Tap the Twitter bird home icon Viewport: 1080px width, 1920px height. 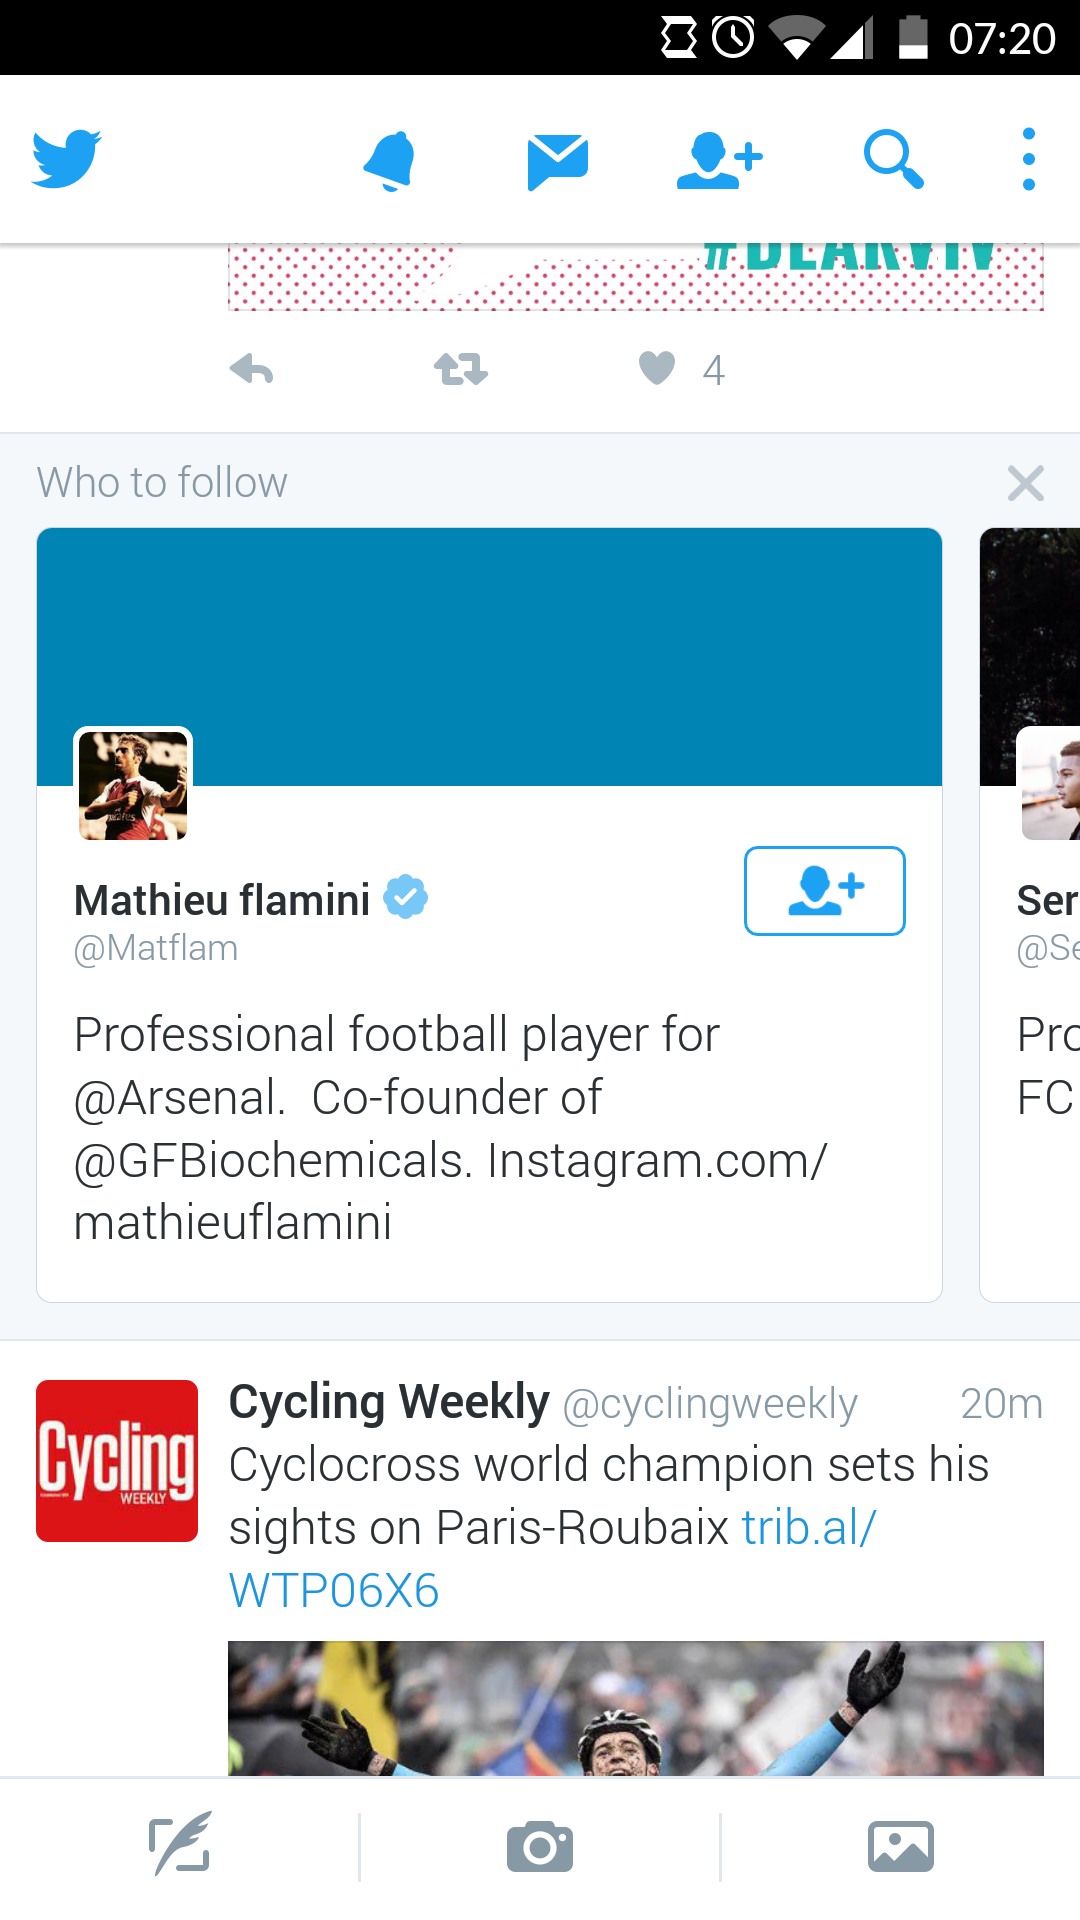point(66,159)
